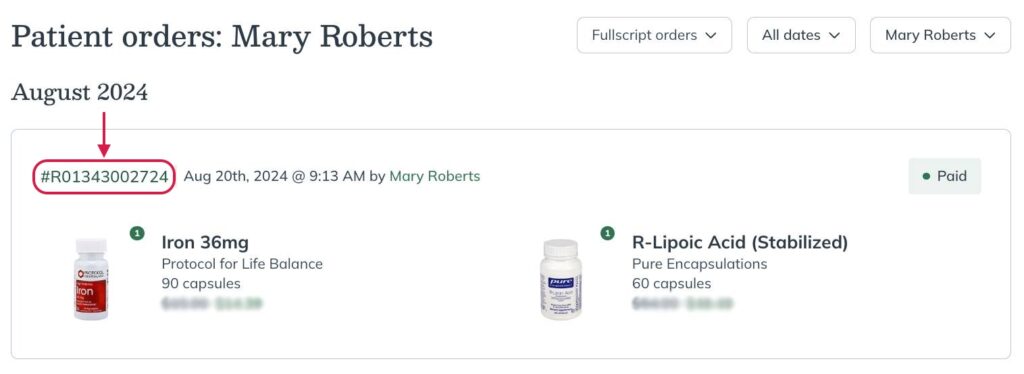This screenshot has height=374, width=1024.
Task: Click the Iron 36mg bottle thumbnail
Action: tap(91, 279)
